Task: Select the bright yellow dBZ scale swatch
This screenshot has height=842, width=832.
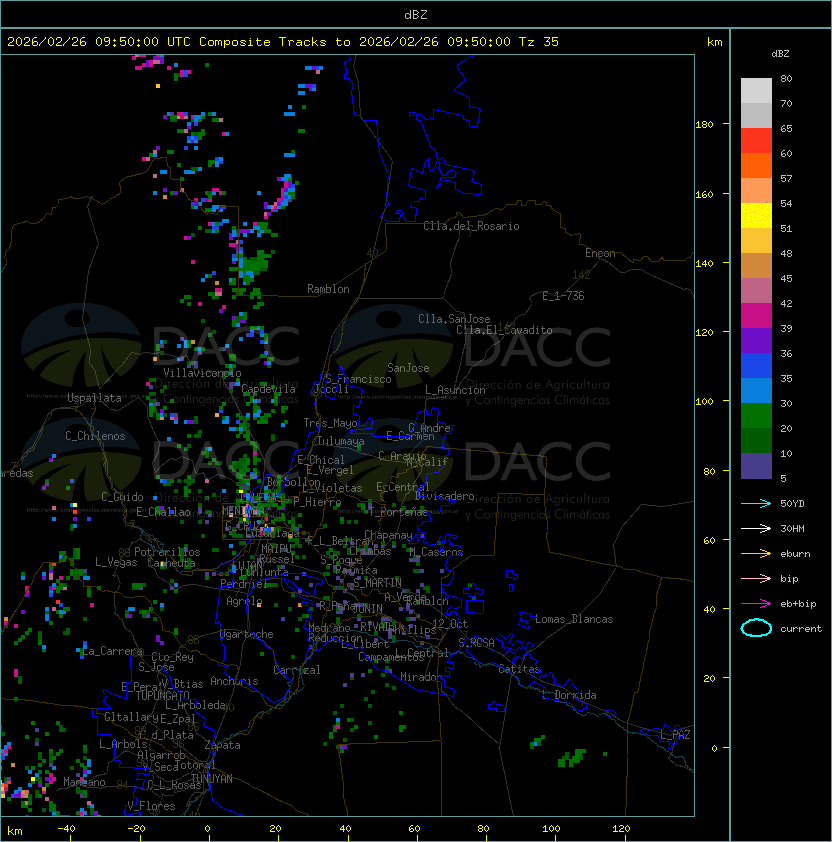Action: coord(756,216)
